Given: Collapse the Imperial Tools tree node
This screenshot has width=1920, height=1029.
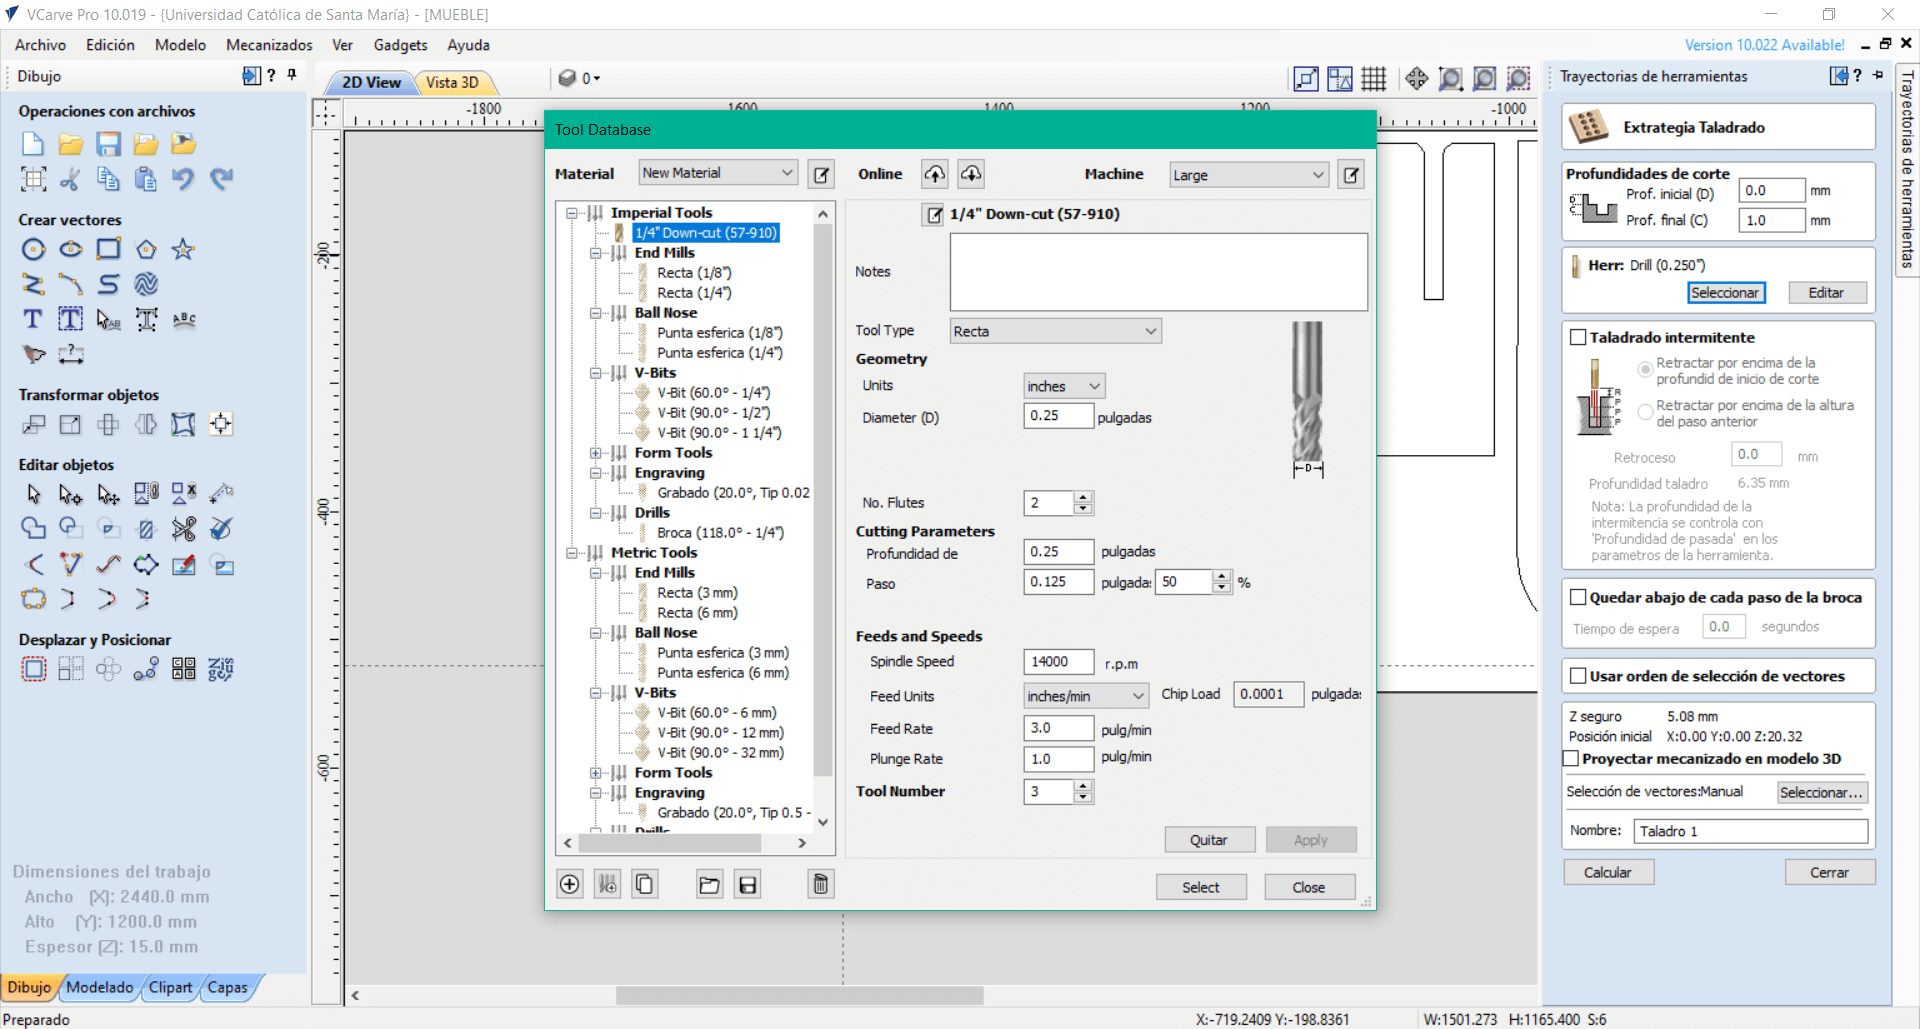Looking at the screenshot, I should coord(573,213).
